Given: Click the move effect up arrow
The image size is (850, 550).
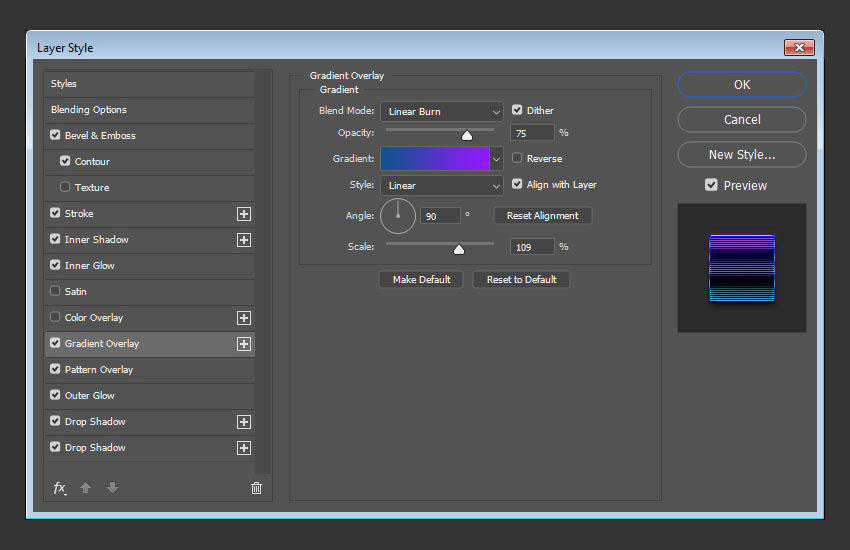Looking at the screenshot, I should click(85, 488).
